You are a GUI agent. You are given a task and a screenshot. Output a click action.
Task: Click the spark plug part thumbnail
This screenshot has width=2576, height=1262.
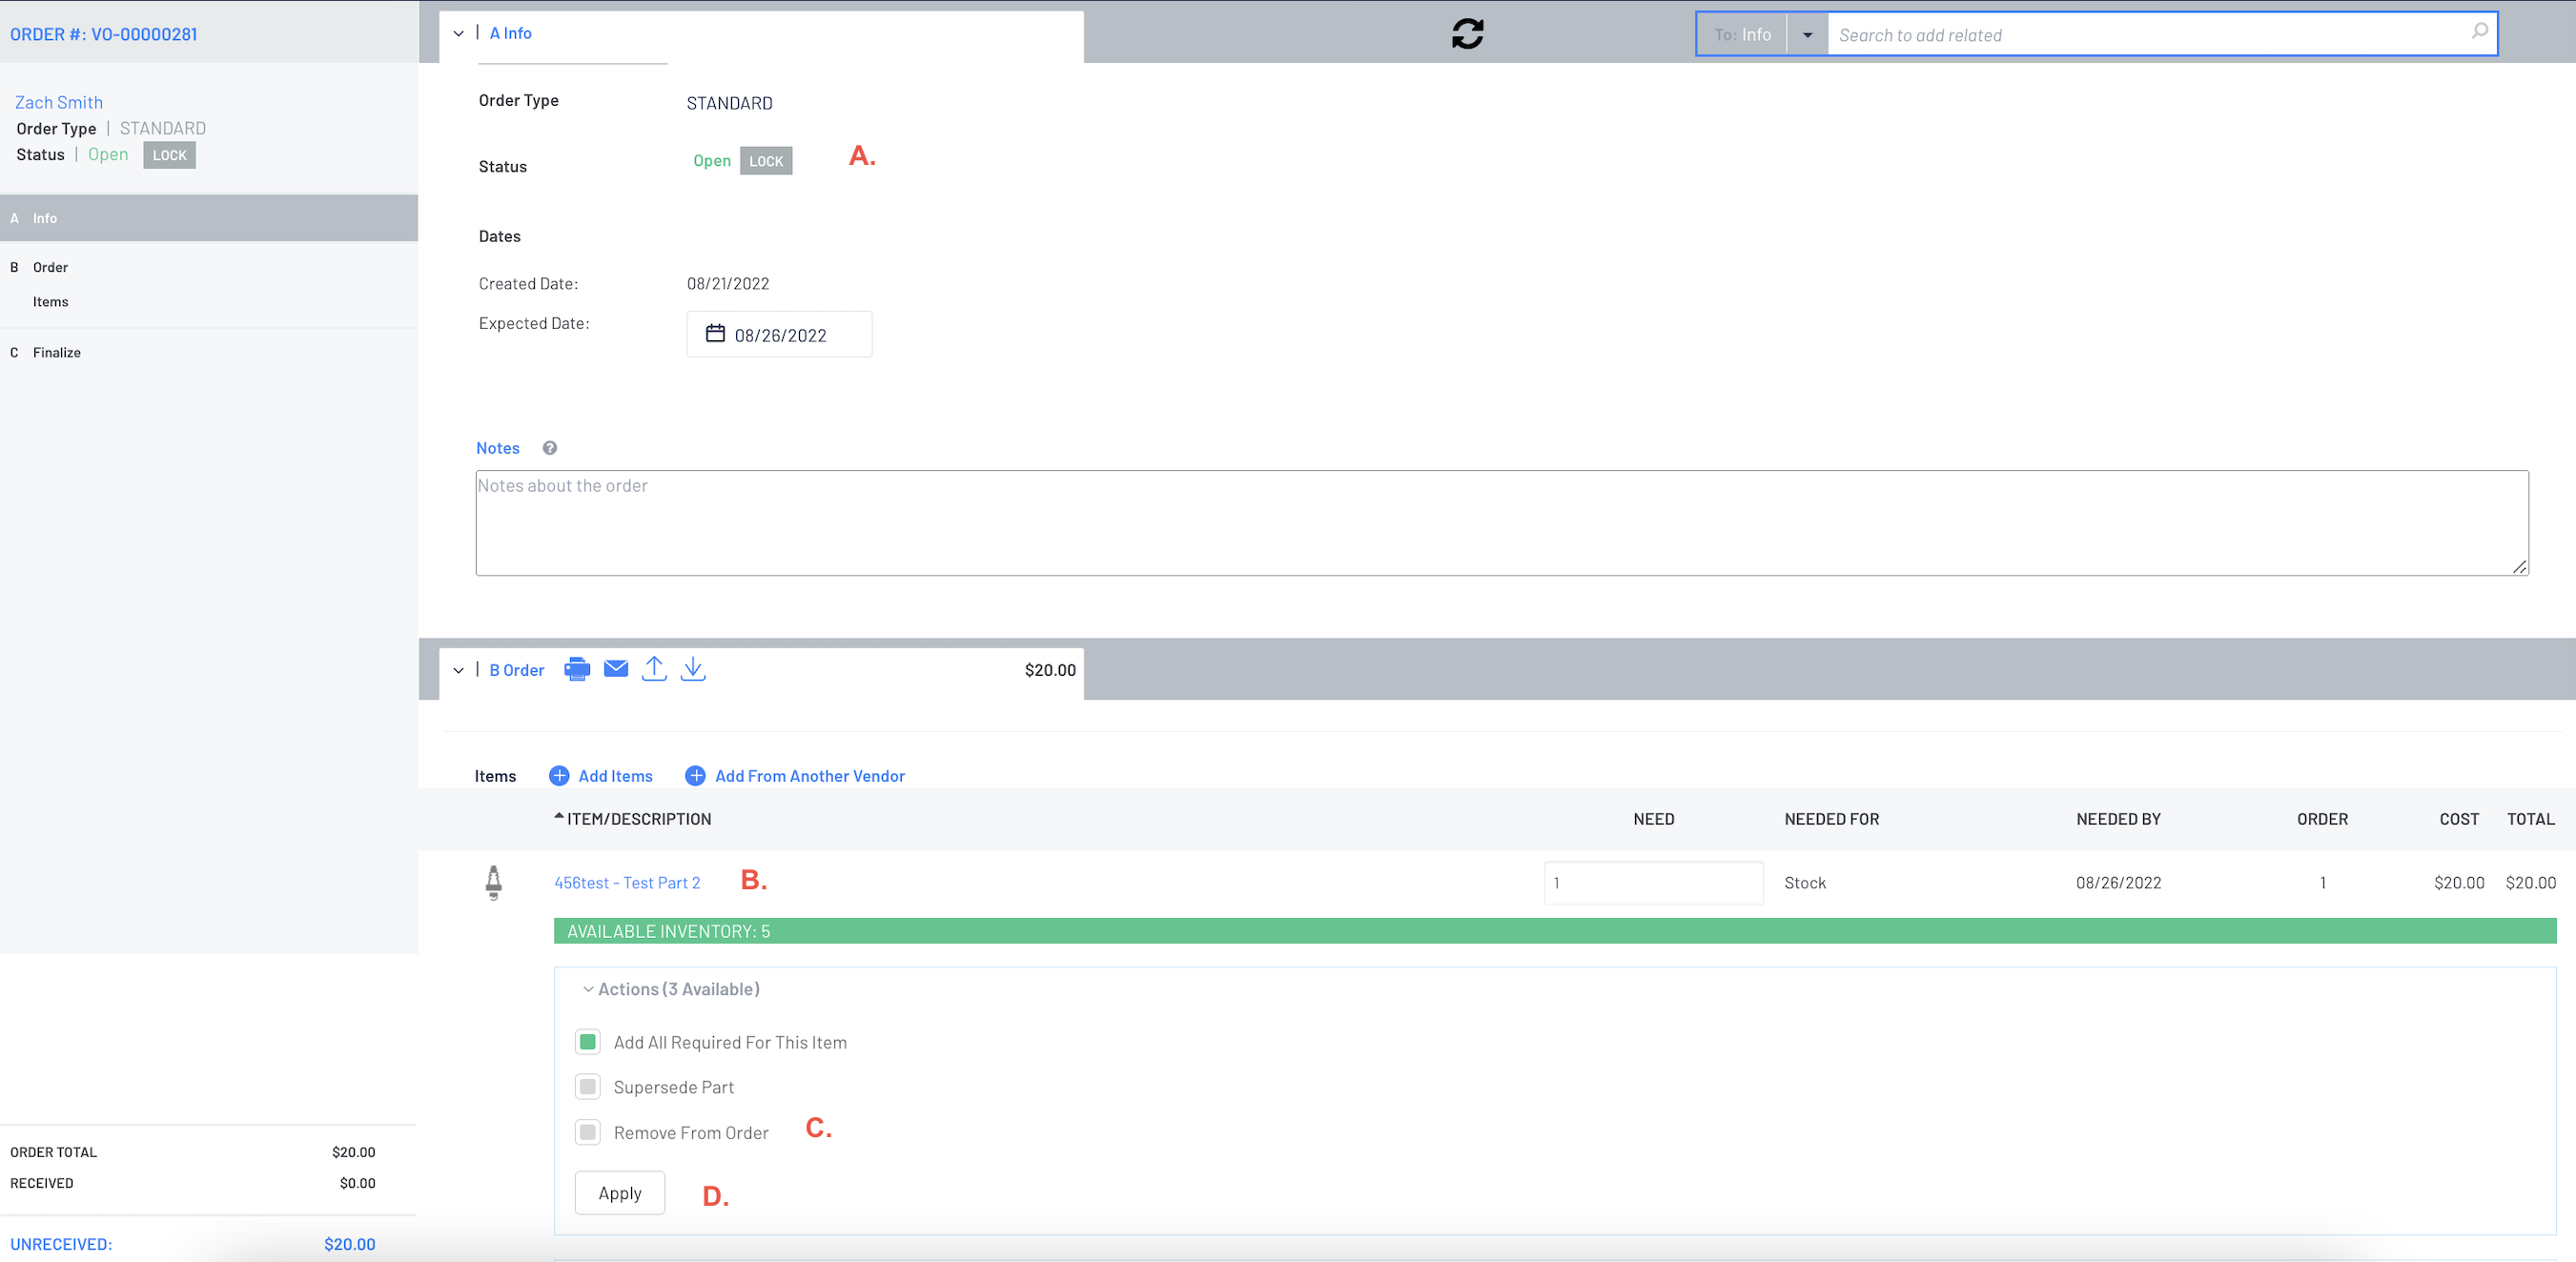(493, 883)
